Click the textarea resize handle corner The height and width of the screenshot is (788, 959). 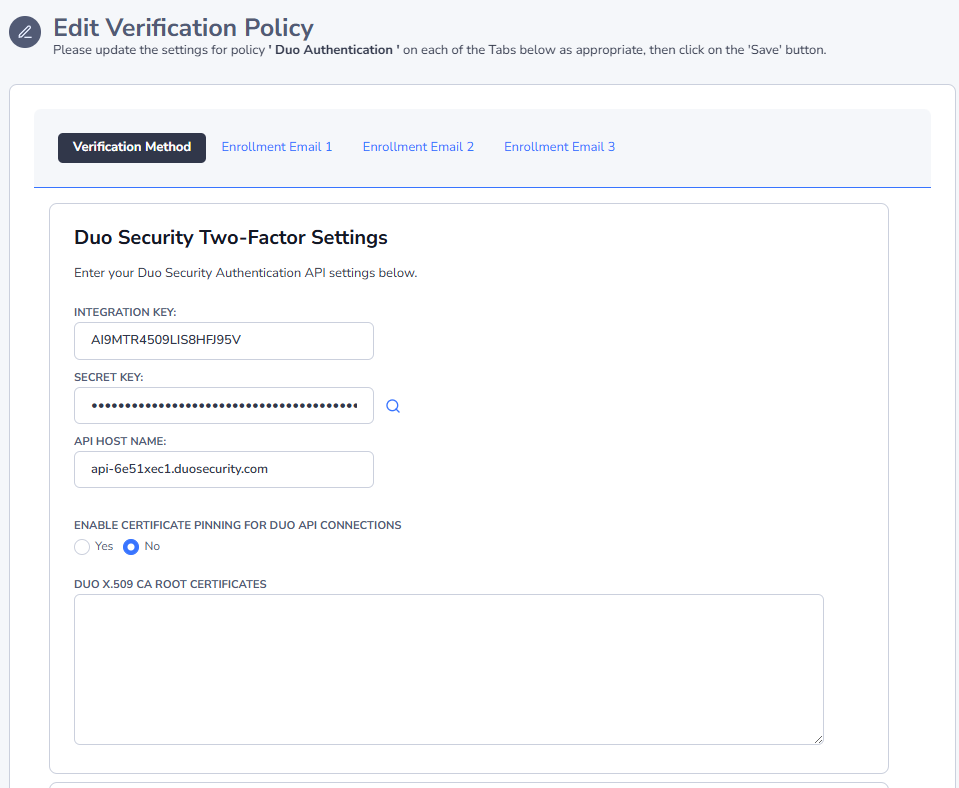[818, 739]
